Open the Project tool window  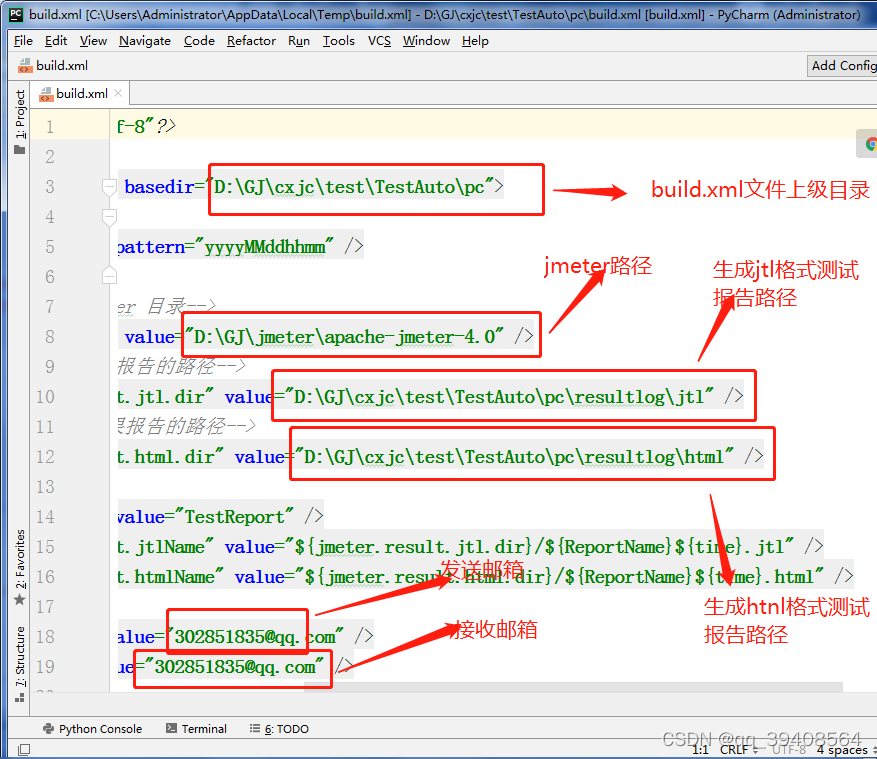coord(20,121)
